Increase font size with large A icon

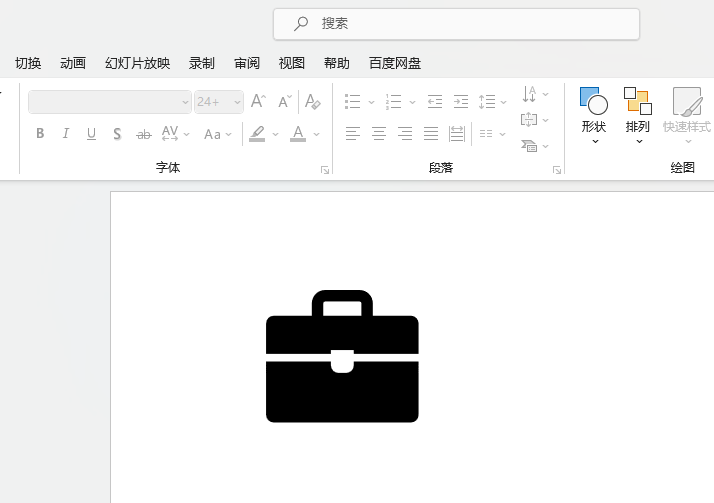259,101
